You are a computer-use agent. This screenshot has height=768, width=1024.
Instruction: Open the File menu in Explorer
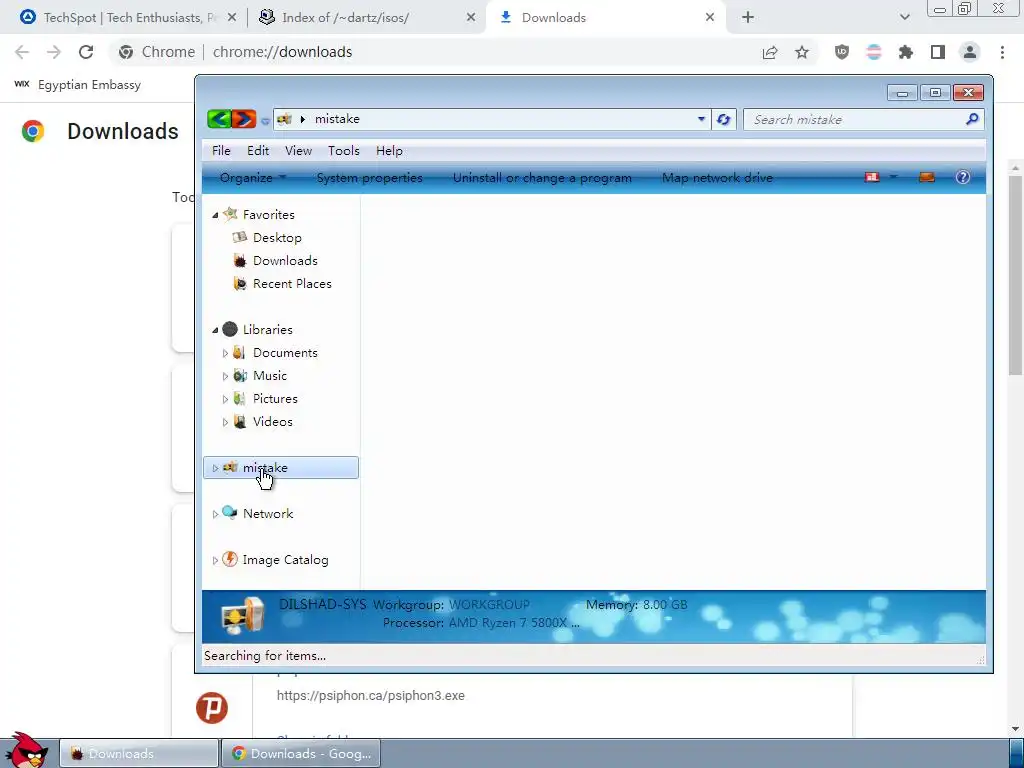(x=221, y=151)
